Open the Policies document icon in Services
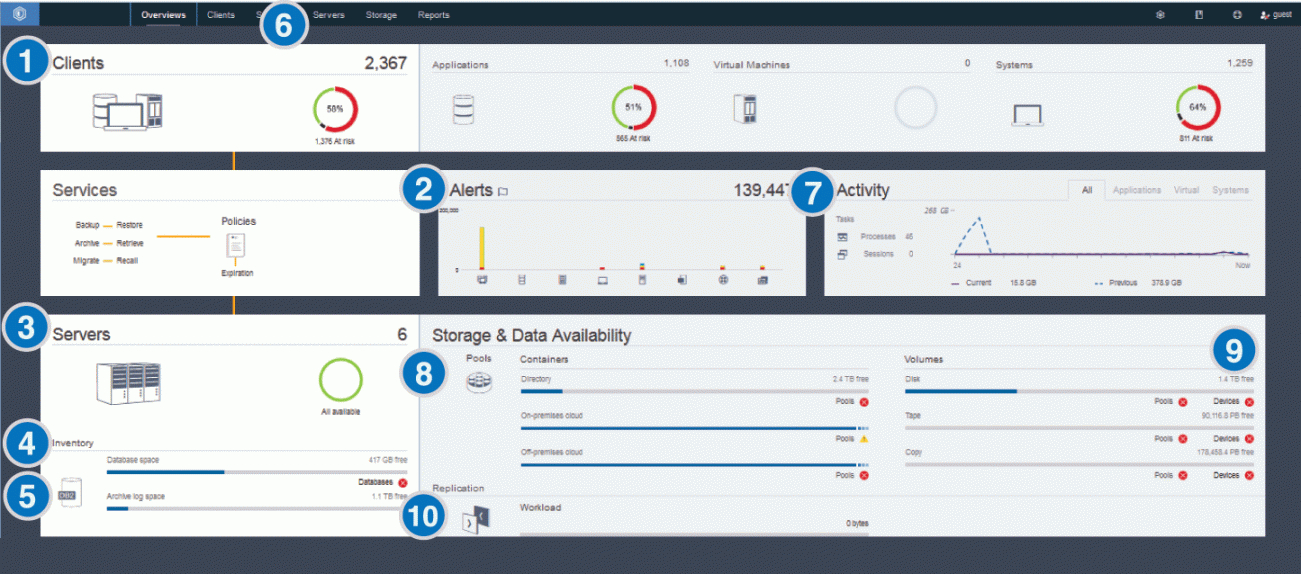Image resolution: width=1301 pixels, height=574 pixels. click(x=237, y=245)
